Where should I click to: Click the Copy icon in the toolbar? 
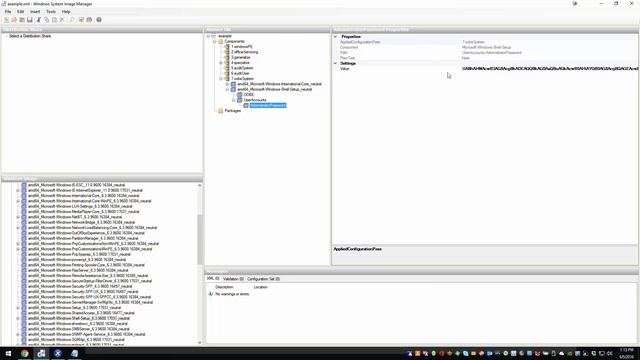pyautogui.click(x=47, y=20)
